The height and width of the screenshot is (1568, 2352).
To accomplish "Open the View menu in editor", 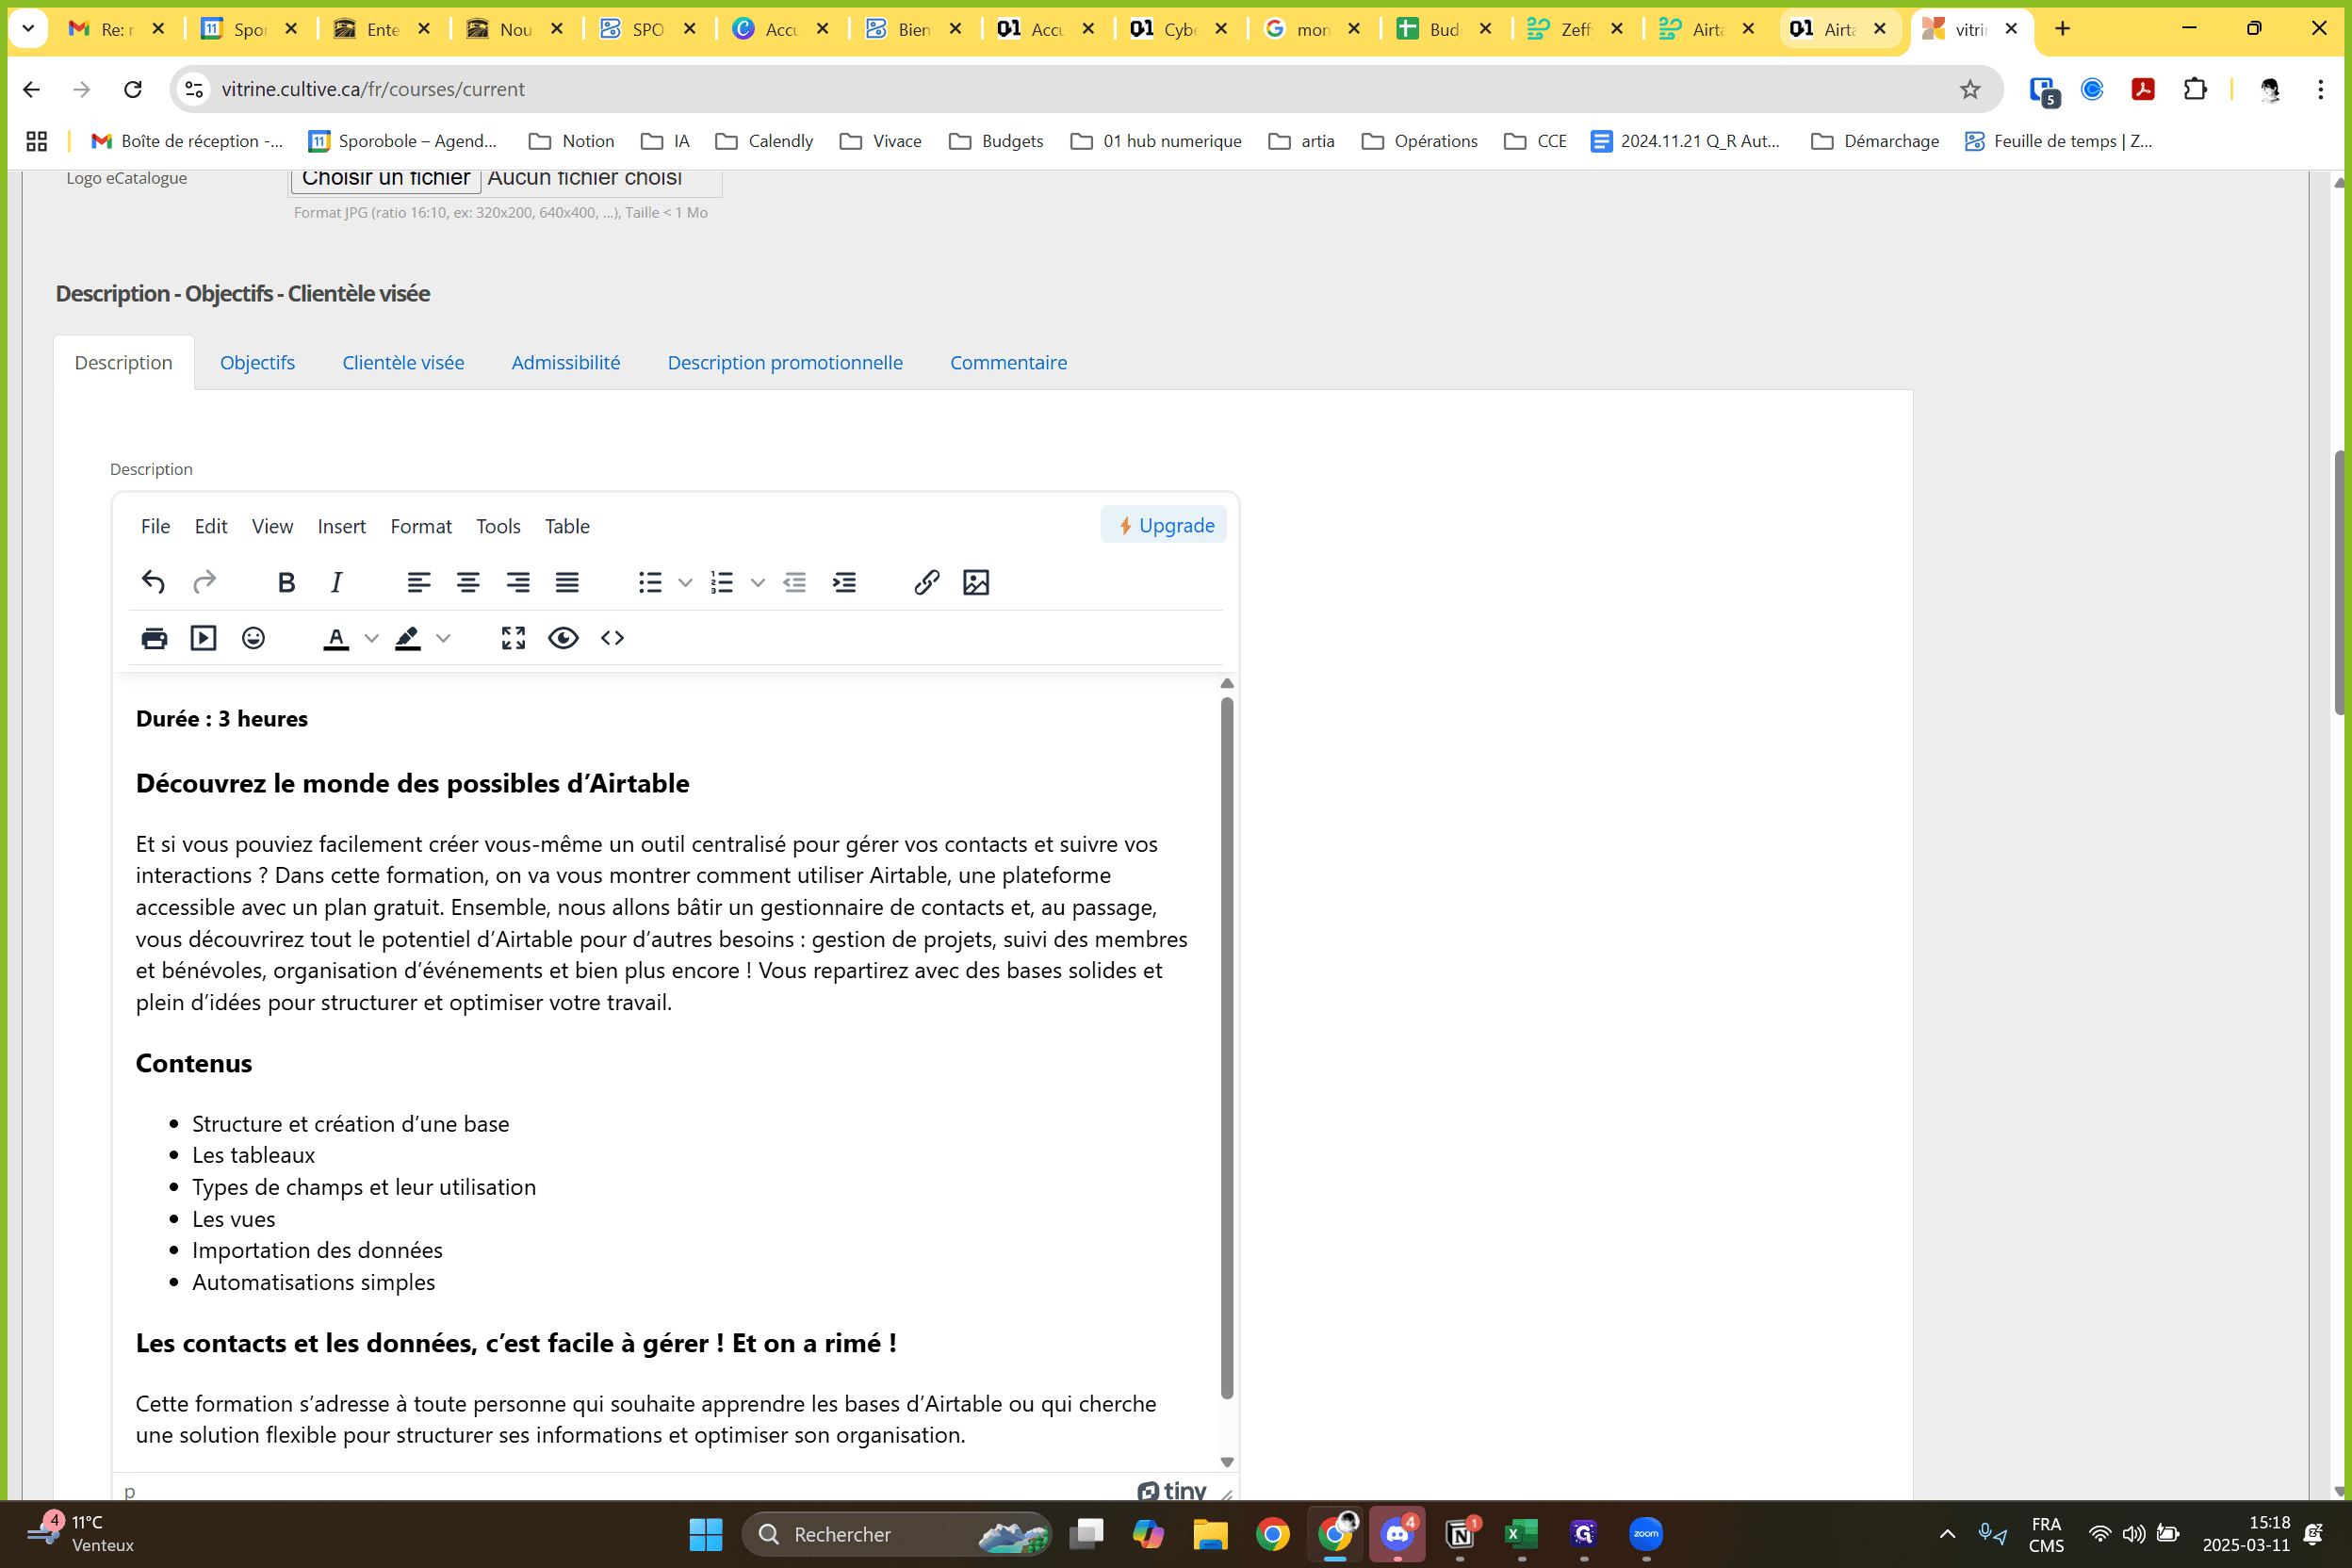I will click(272, 526).
